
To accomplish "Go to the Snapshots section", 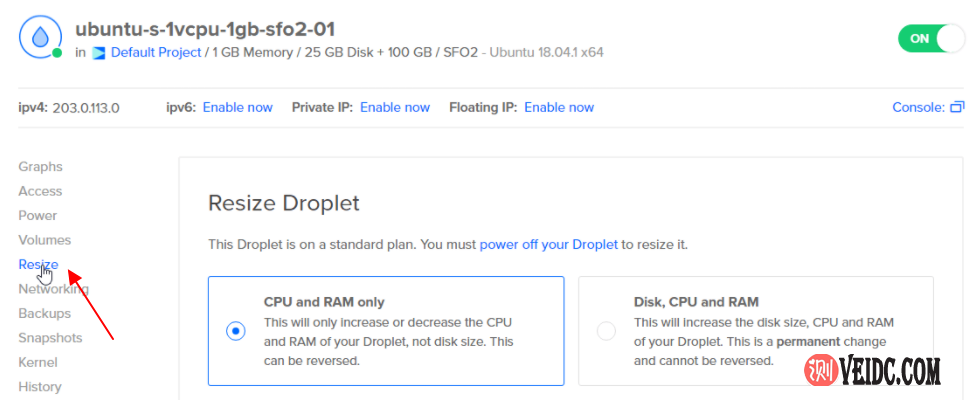I will [50, 338].
